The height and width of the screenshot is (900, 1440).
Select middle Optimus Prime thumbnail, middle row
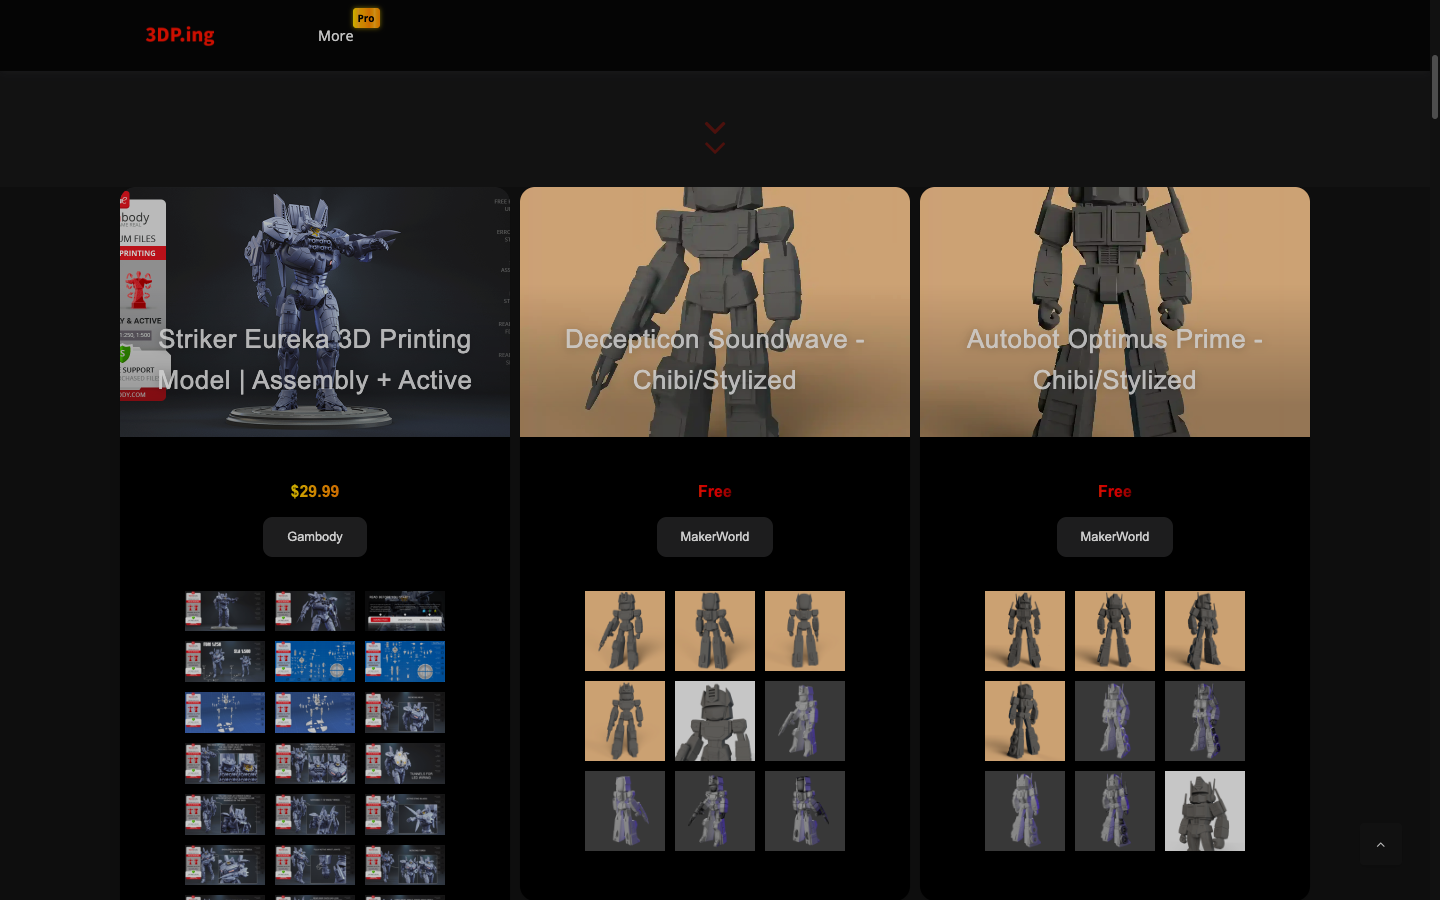(x=1115, y=721)
